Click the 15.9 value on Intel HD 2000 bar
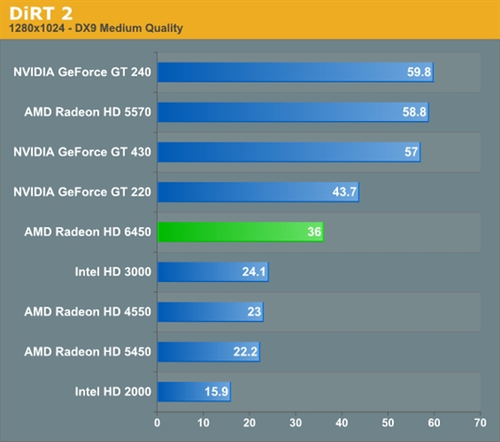This screenshot has height=442, width=500. tap(216, 392)
